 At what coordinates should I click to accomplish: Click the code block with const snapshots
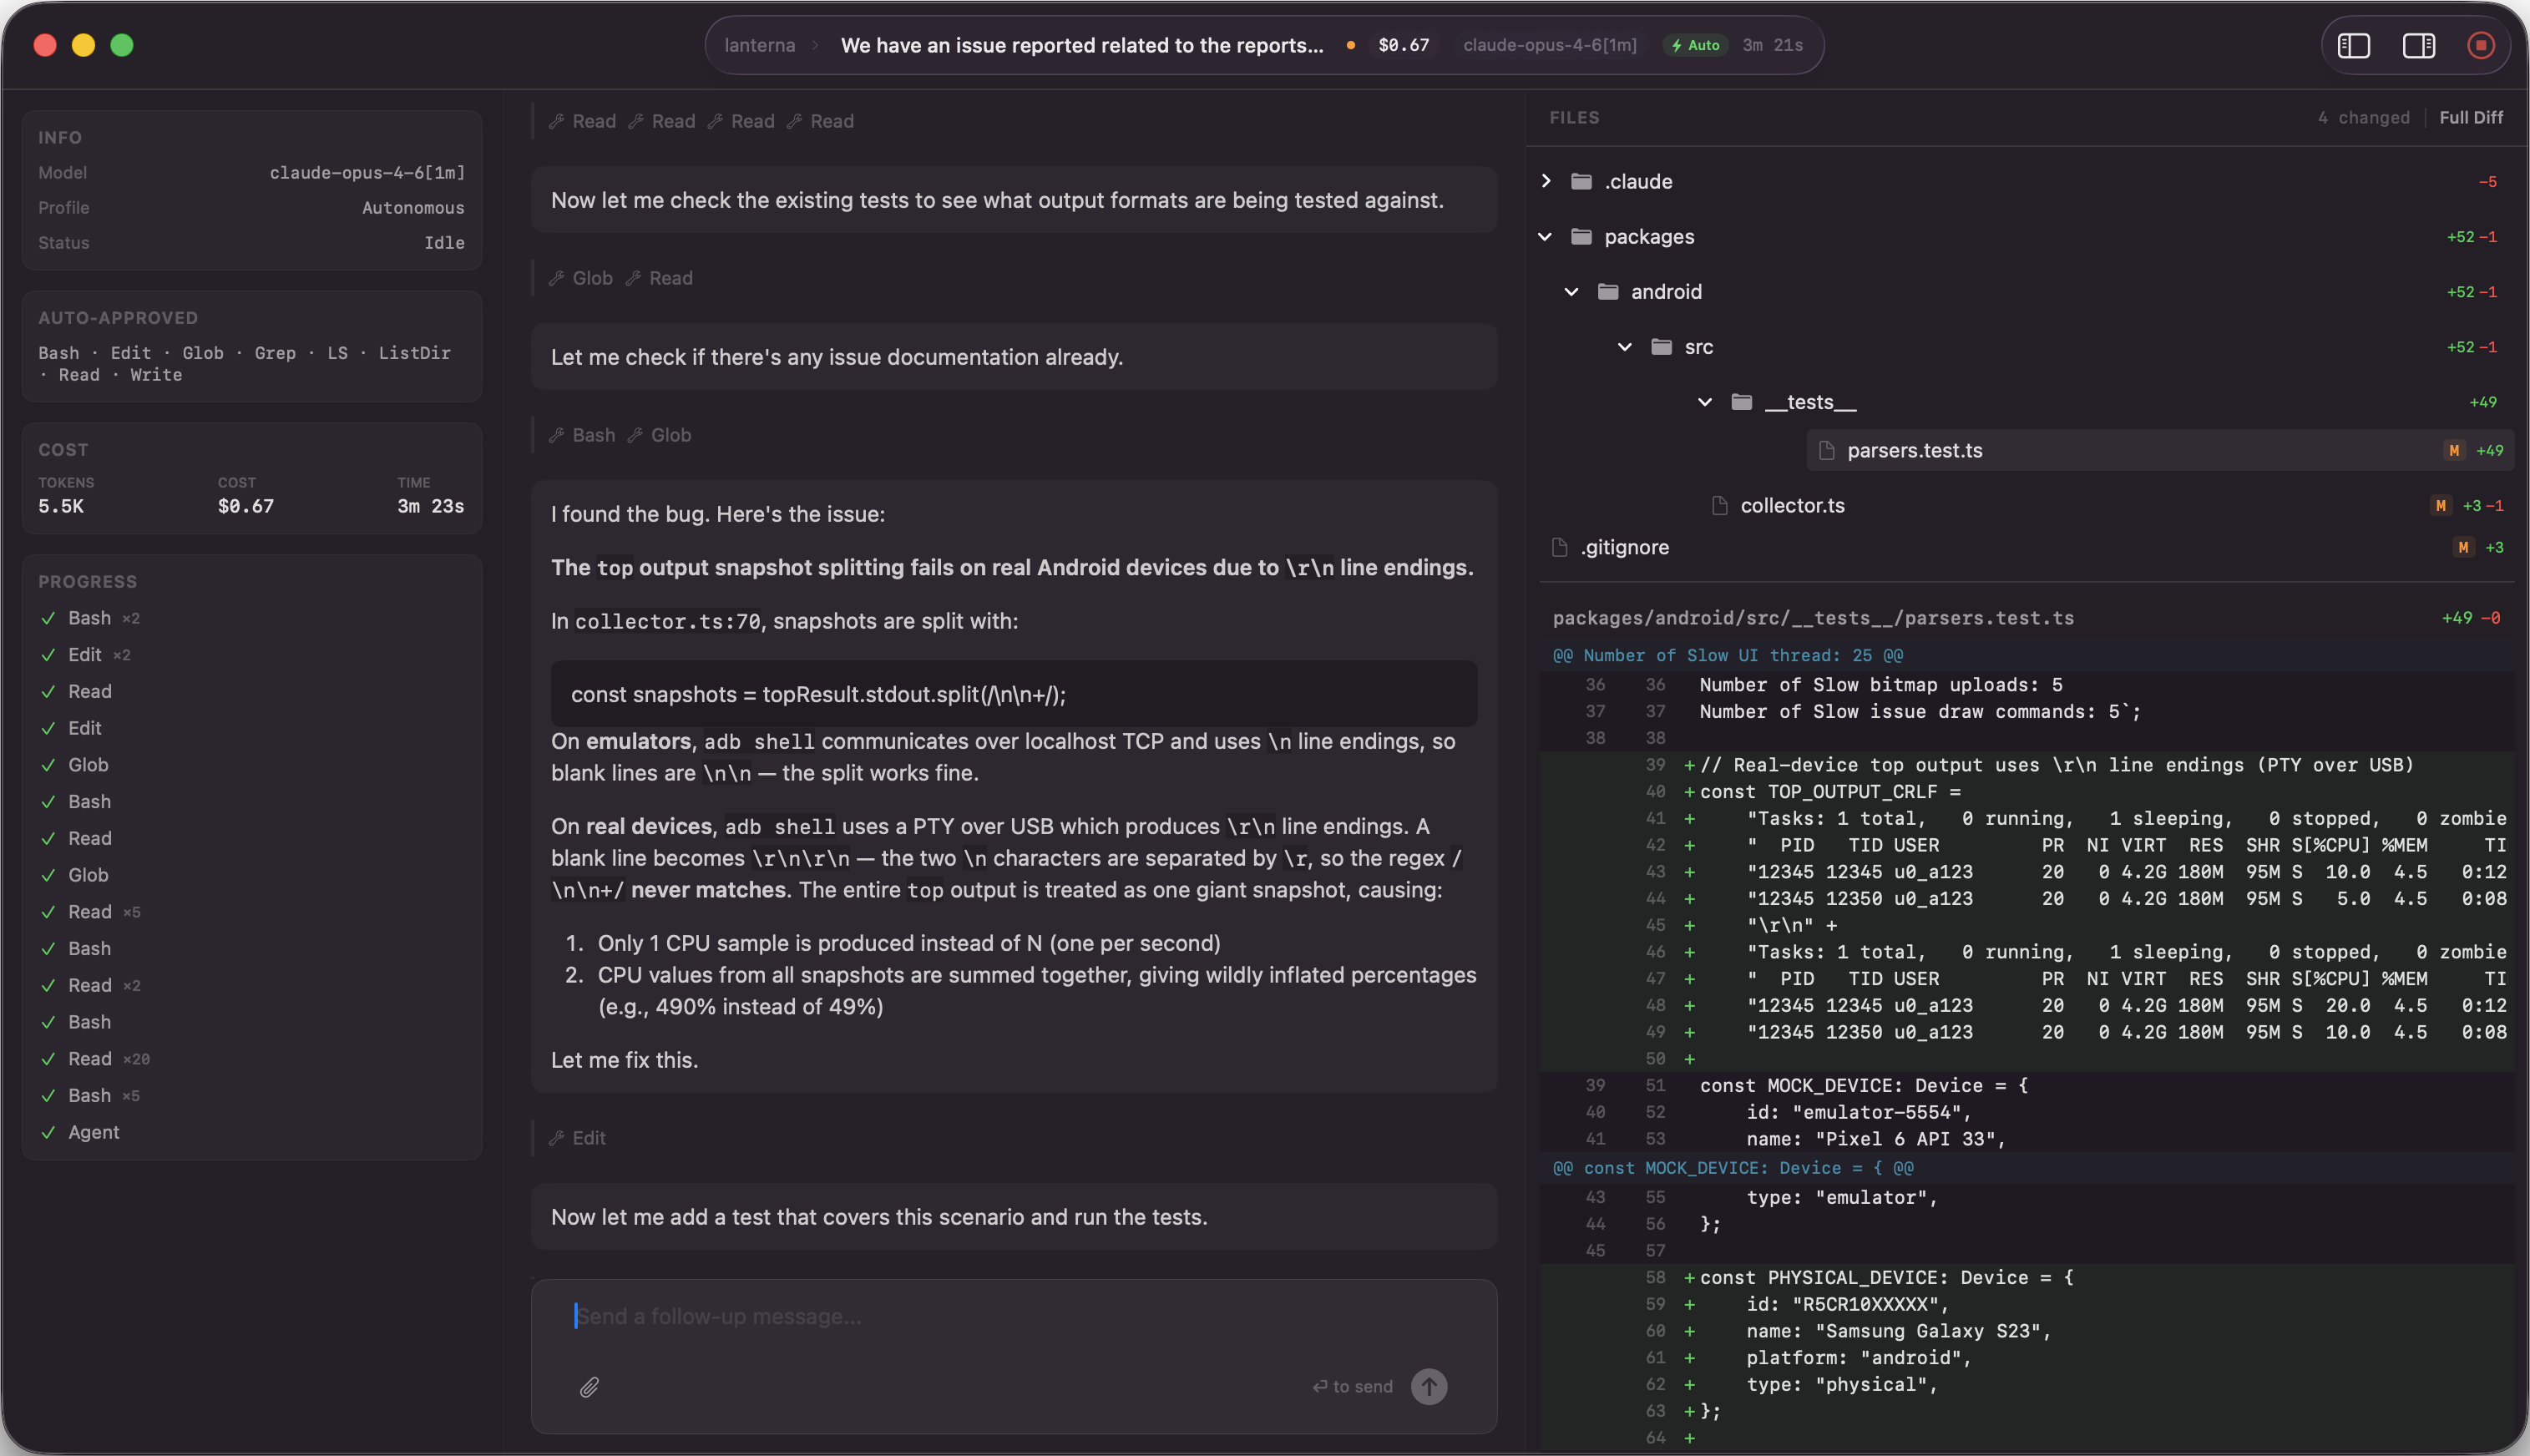pos(1014,694)
